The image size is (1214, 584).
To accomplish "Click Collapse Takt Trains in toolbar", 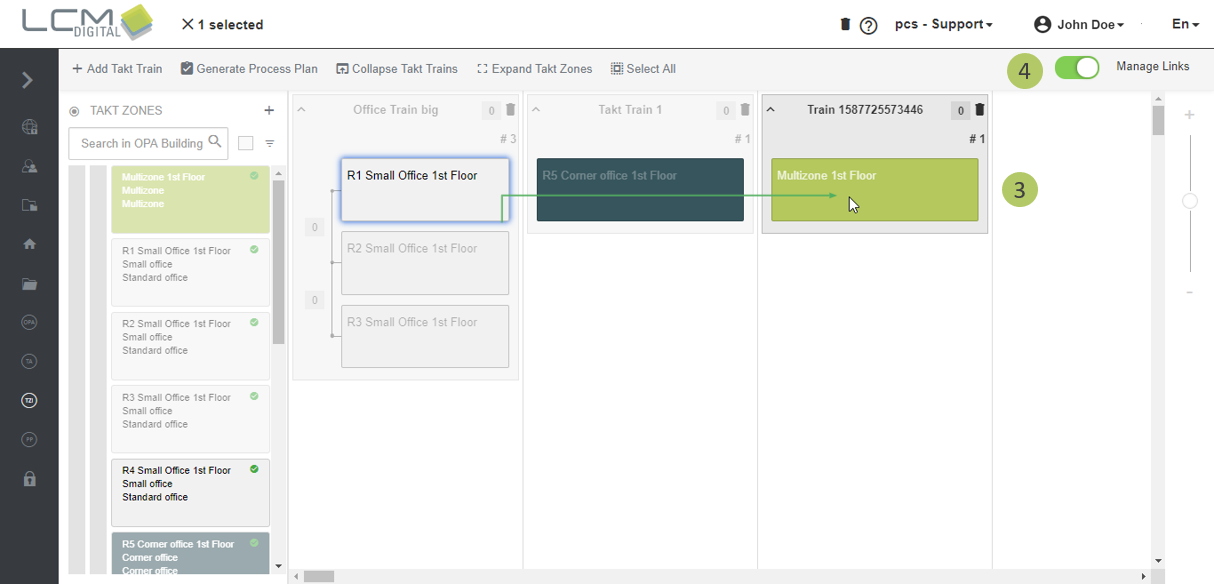I will (x=397, y=69).
